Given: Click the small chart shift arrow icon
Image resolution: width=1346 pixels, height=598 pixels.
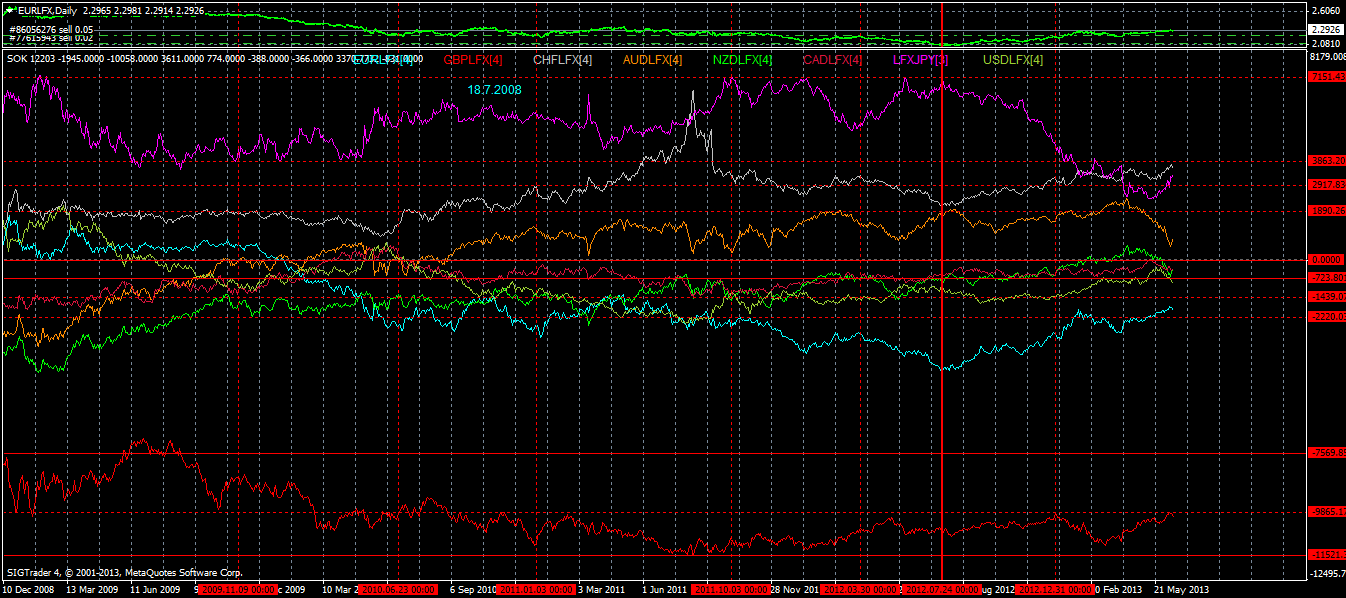Looking at the screenshot, I should pos(10,9).
